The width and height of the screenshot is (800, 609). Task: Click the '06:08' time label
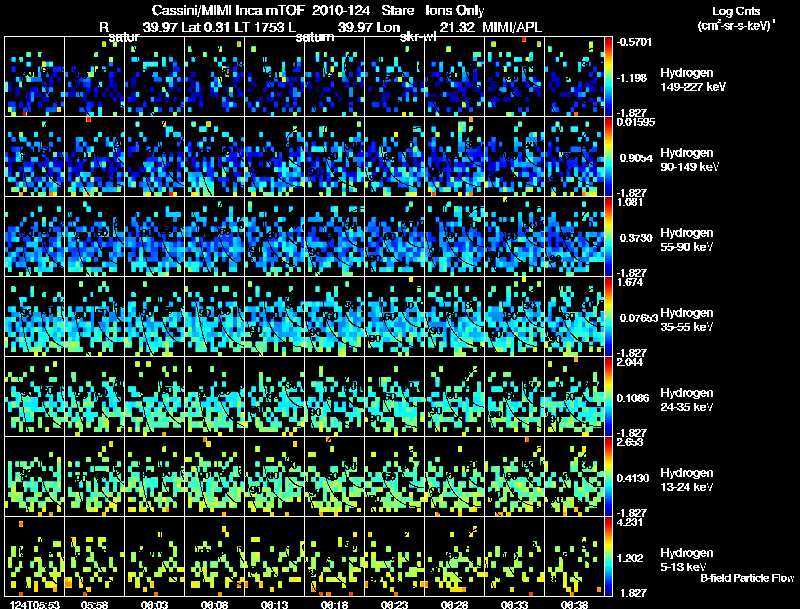coord(214,604)
